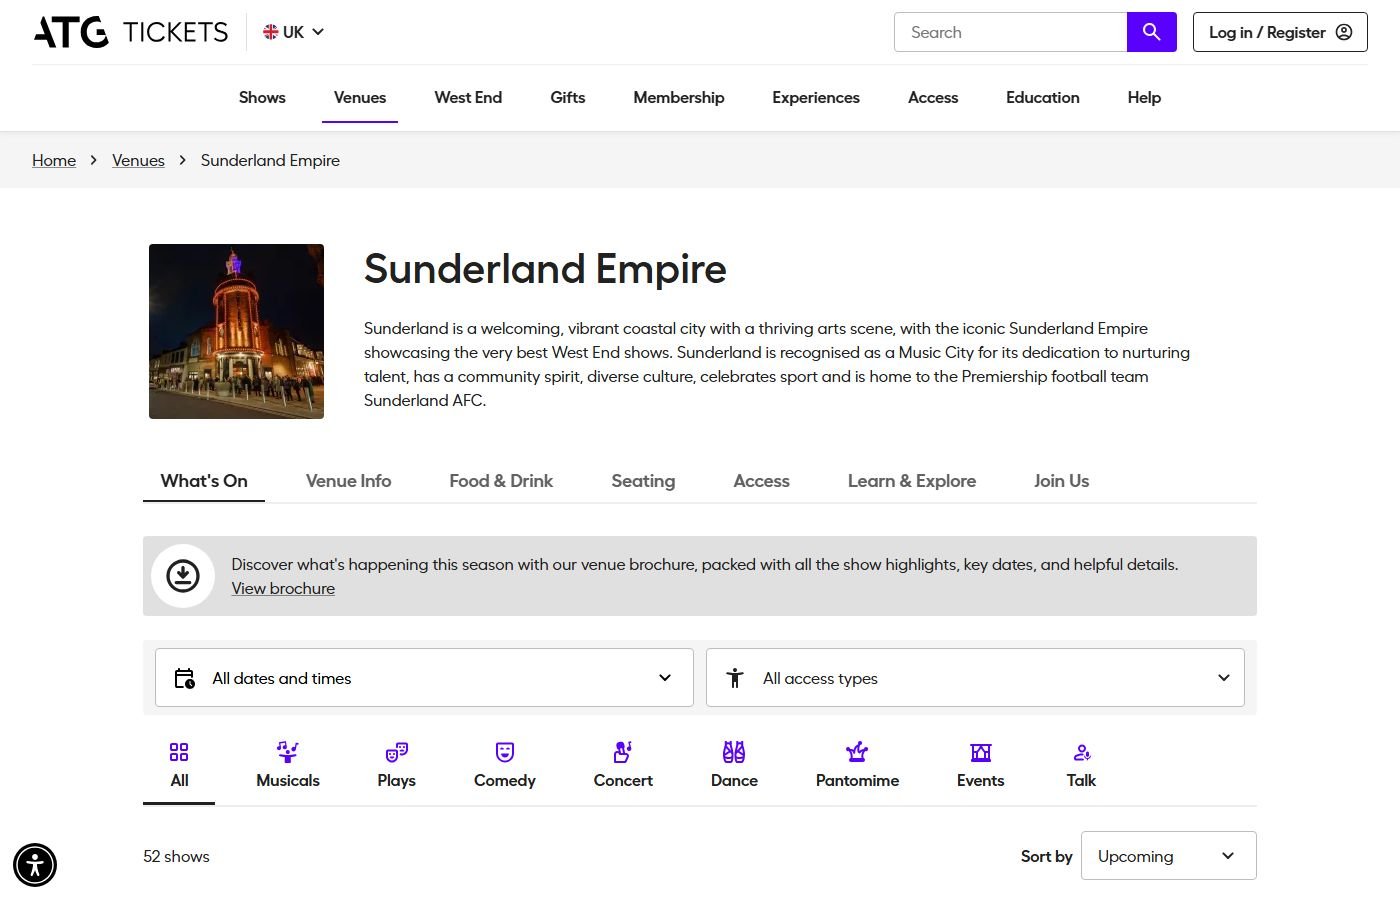Select the Plays theatre masks icon
The width and height of the screenshot is (1400, 900).
tap(397, 752)
